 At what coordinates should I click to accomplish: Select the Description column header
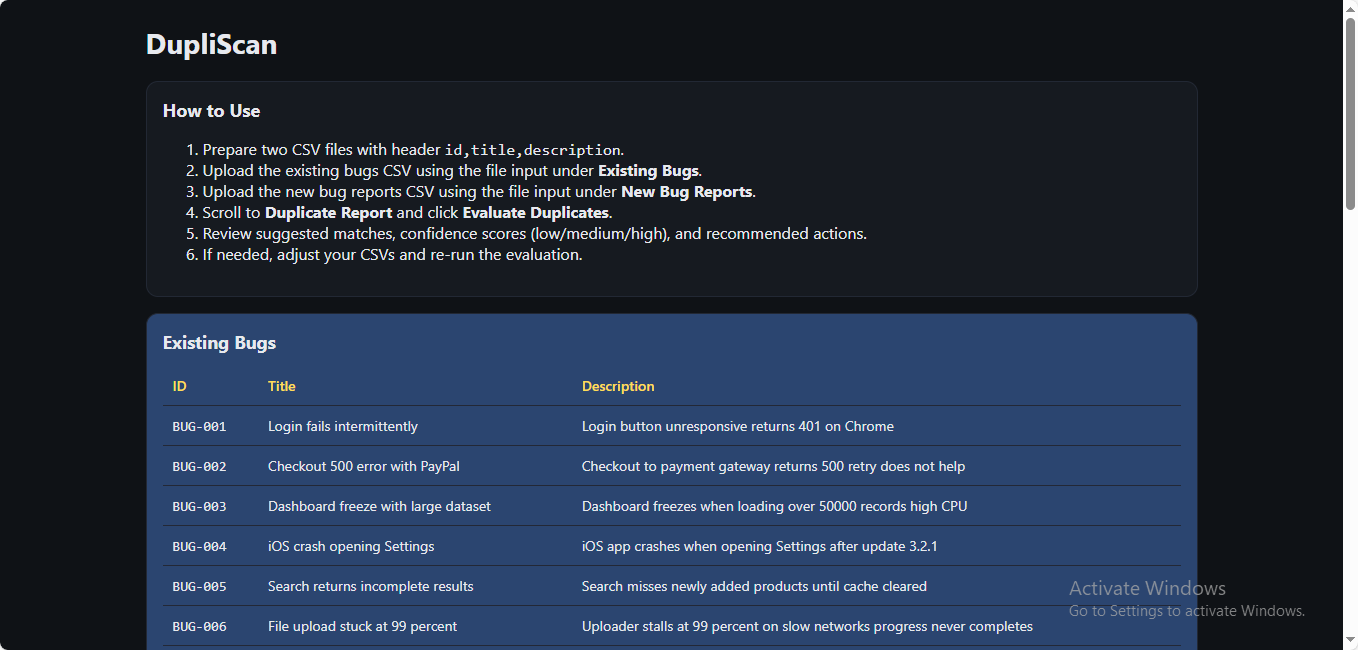[618, 386]
